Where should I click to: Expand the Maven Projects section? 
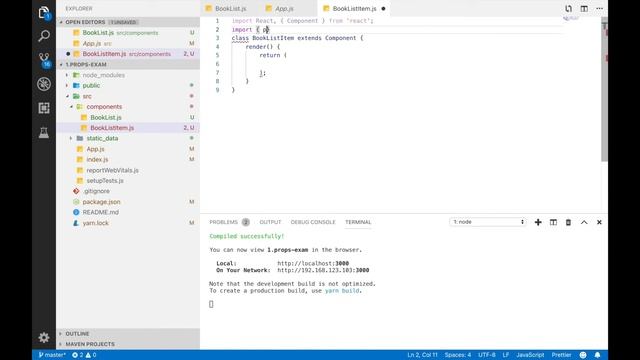pos(128,344)
